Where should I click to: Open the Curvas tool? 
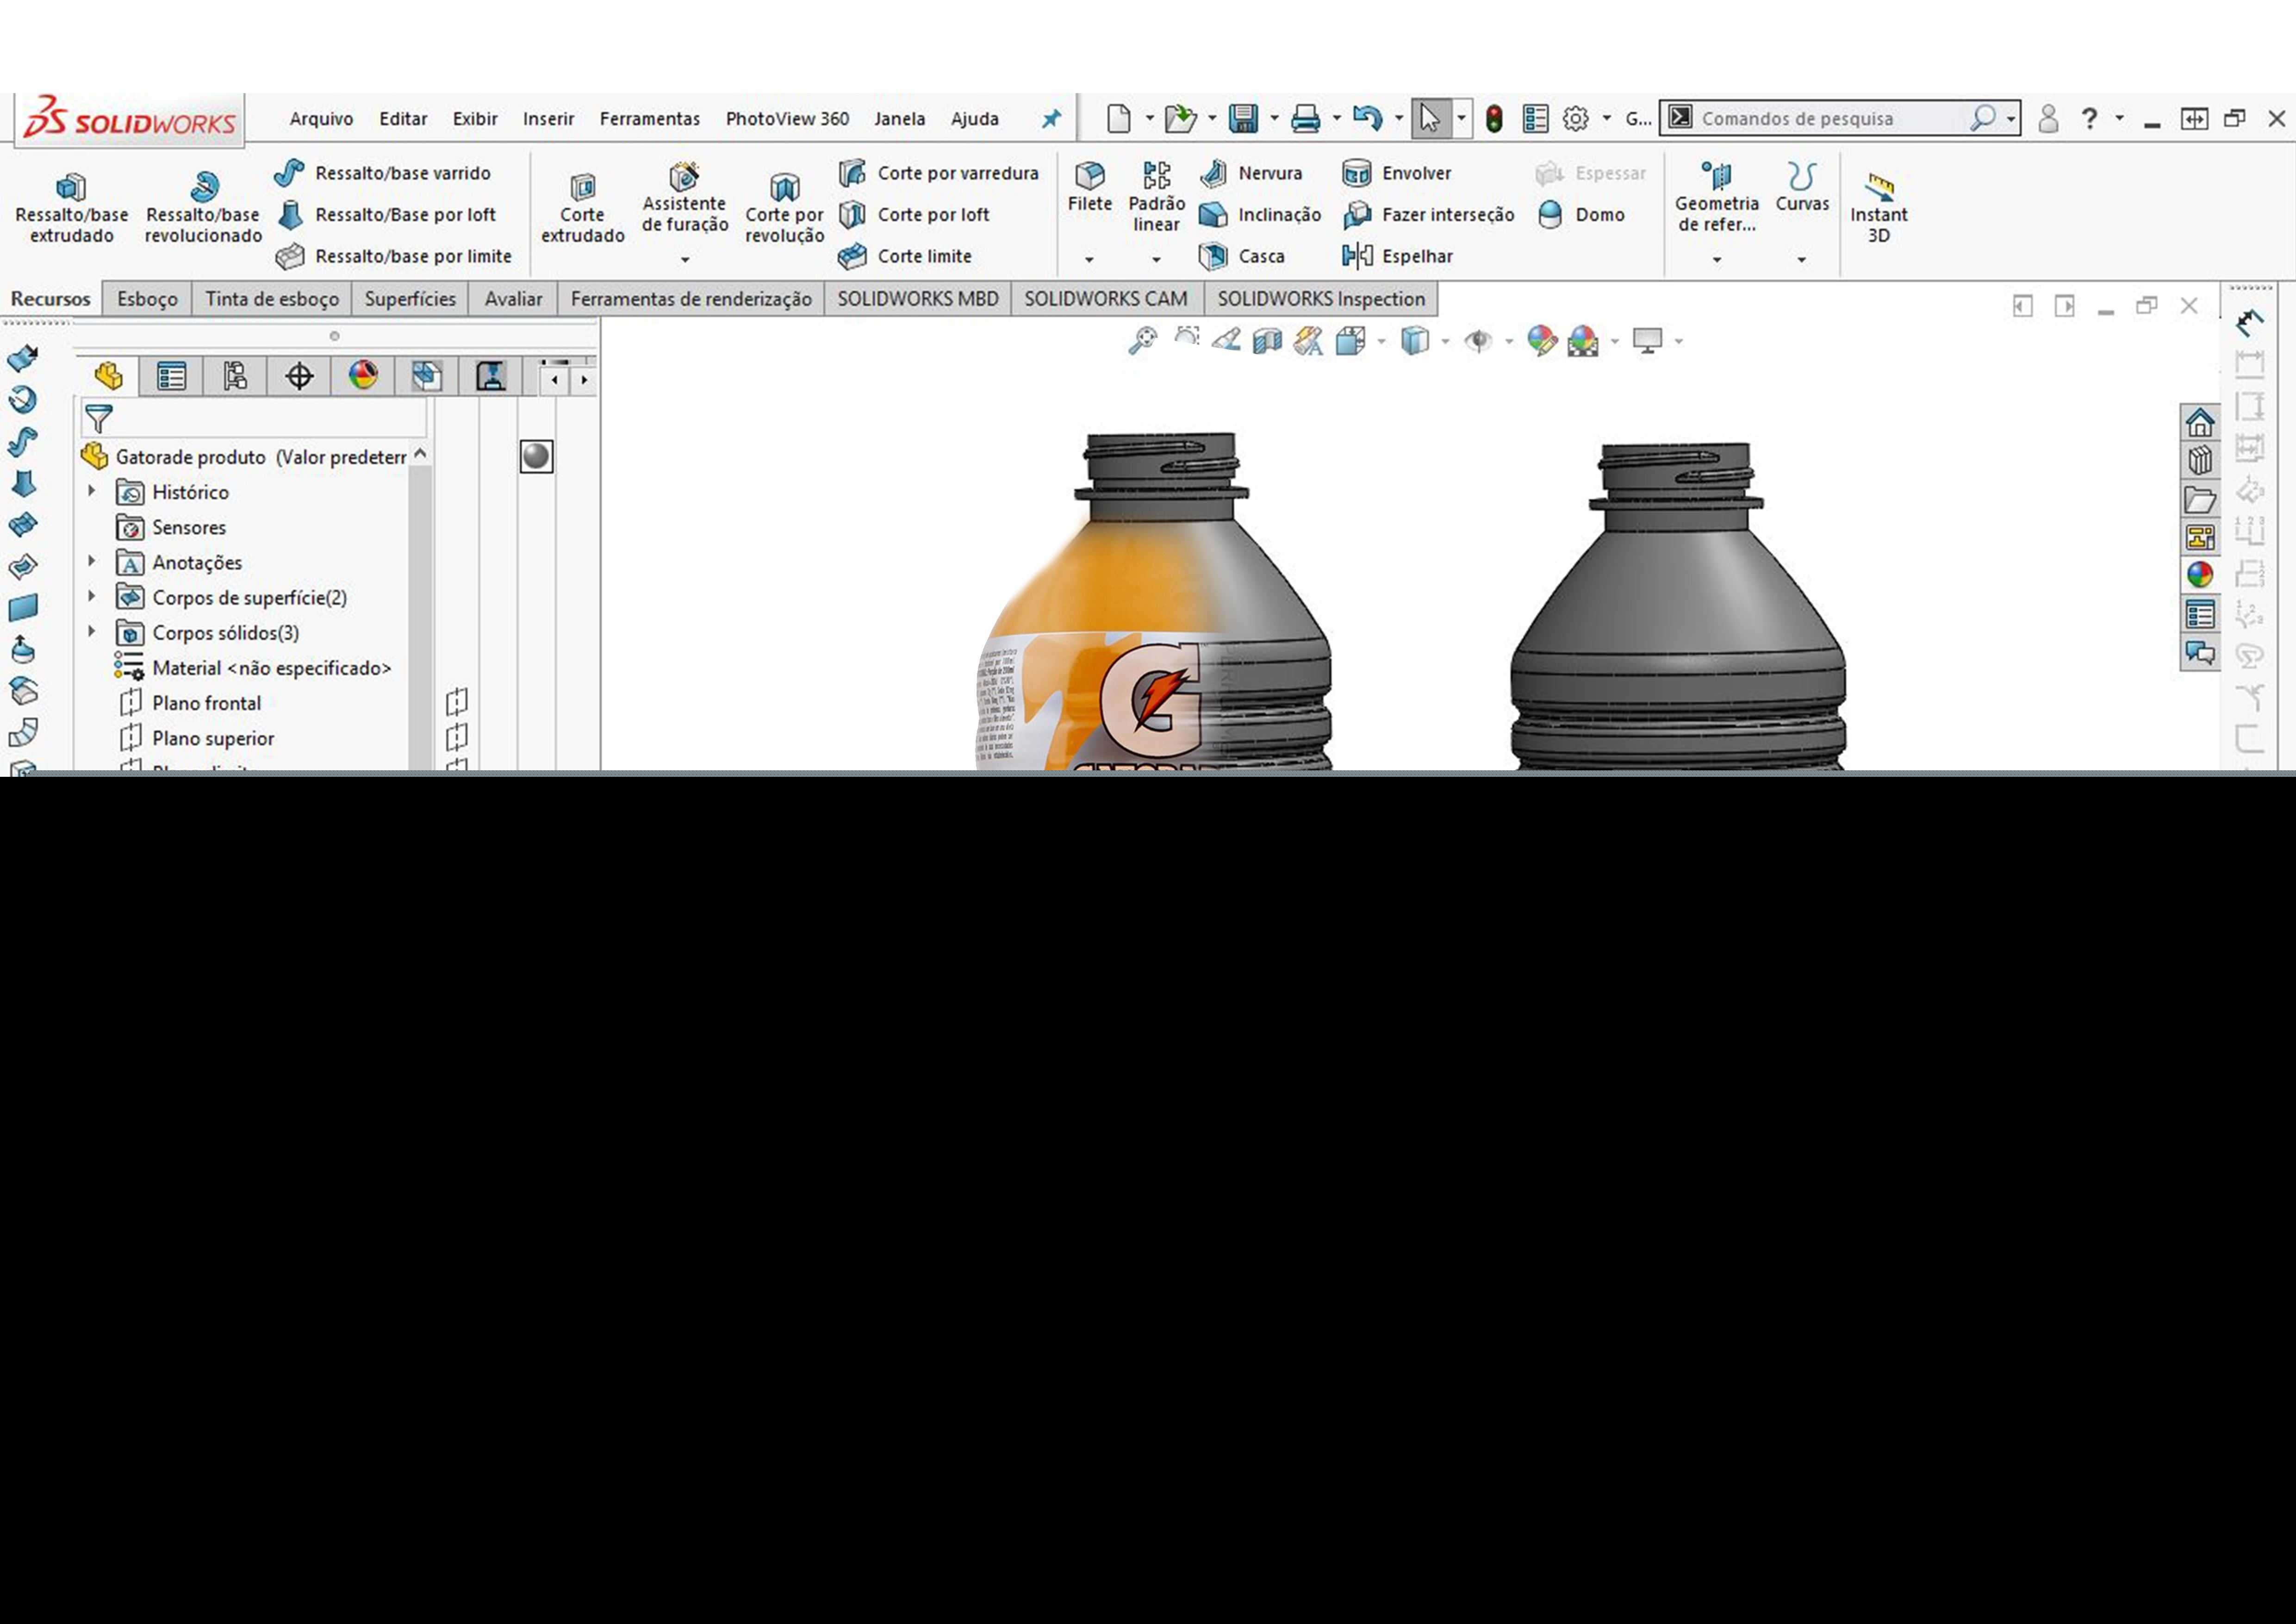1802,187
